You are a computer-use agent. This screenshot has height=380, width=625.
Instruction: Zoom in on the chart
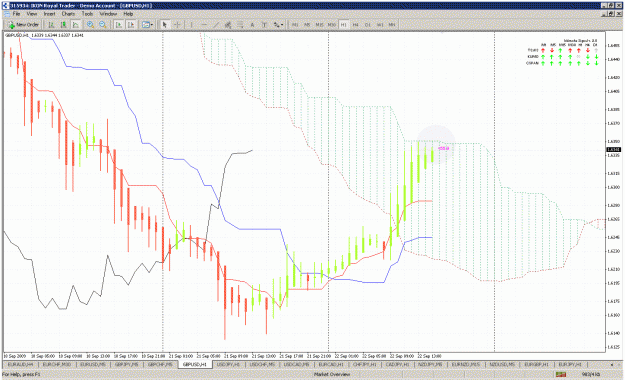(90, 25)
